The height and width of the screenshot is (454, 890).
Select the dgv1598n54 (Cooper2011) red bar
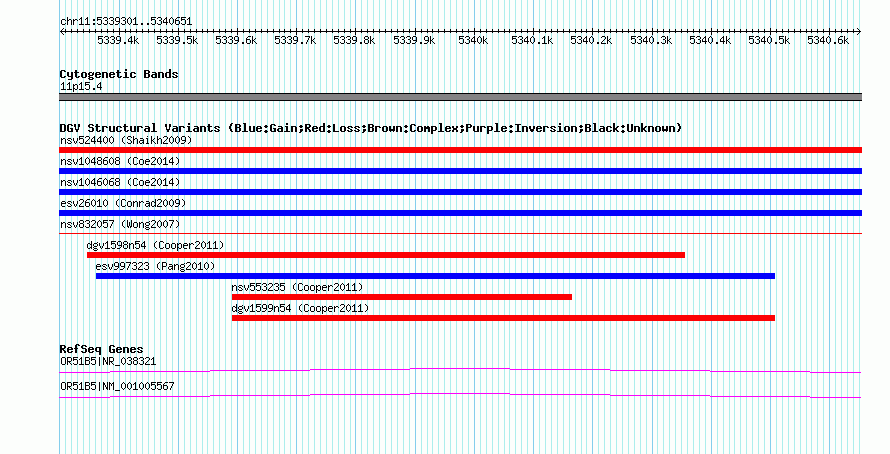[x=386, y=255]
